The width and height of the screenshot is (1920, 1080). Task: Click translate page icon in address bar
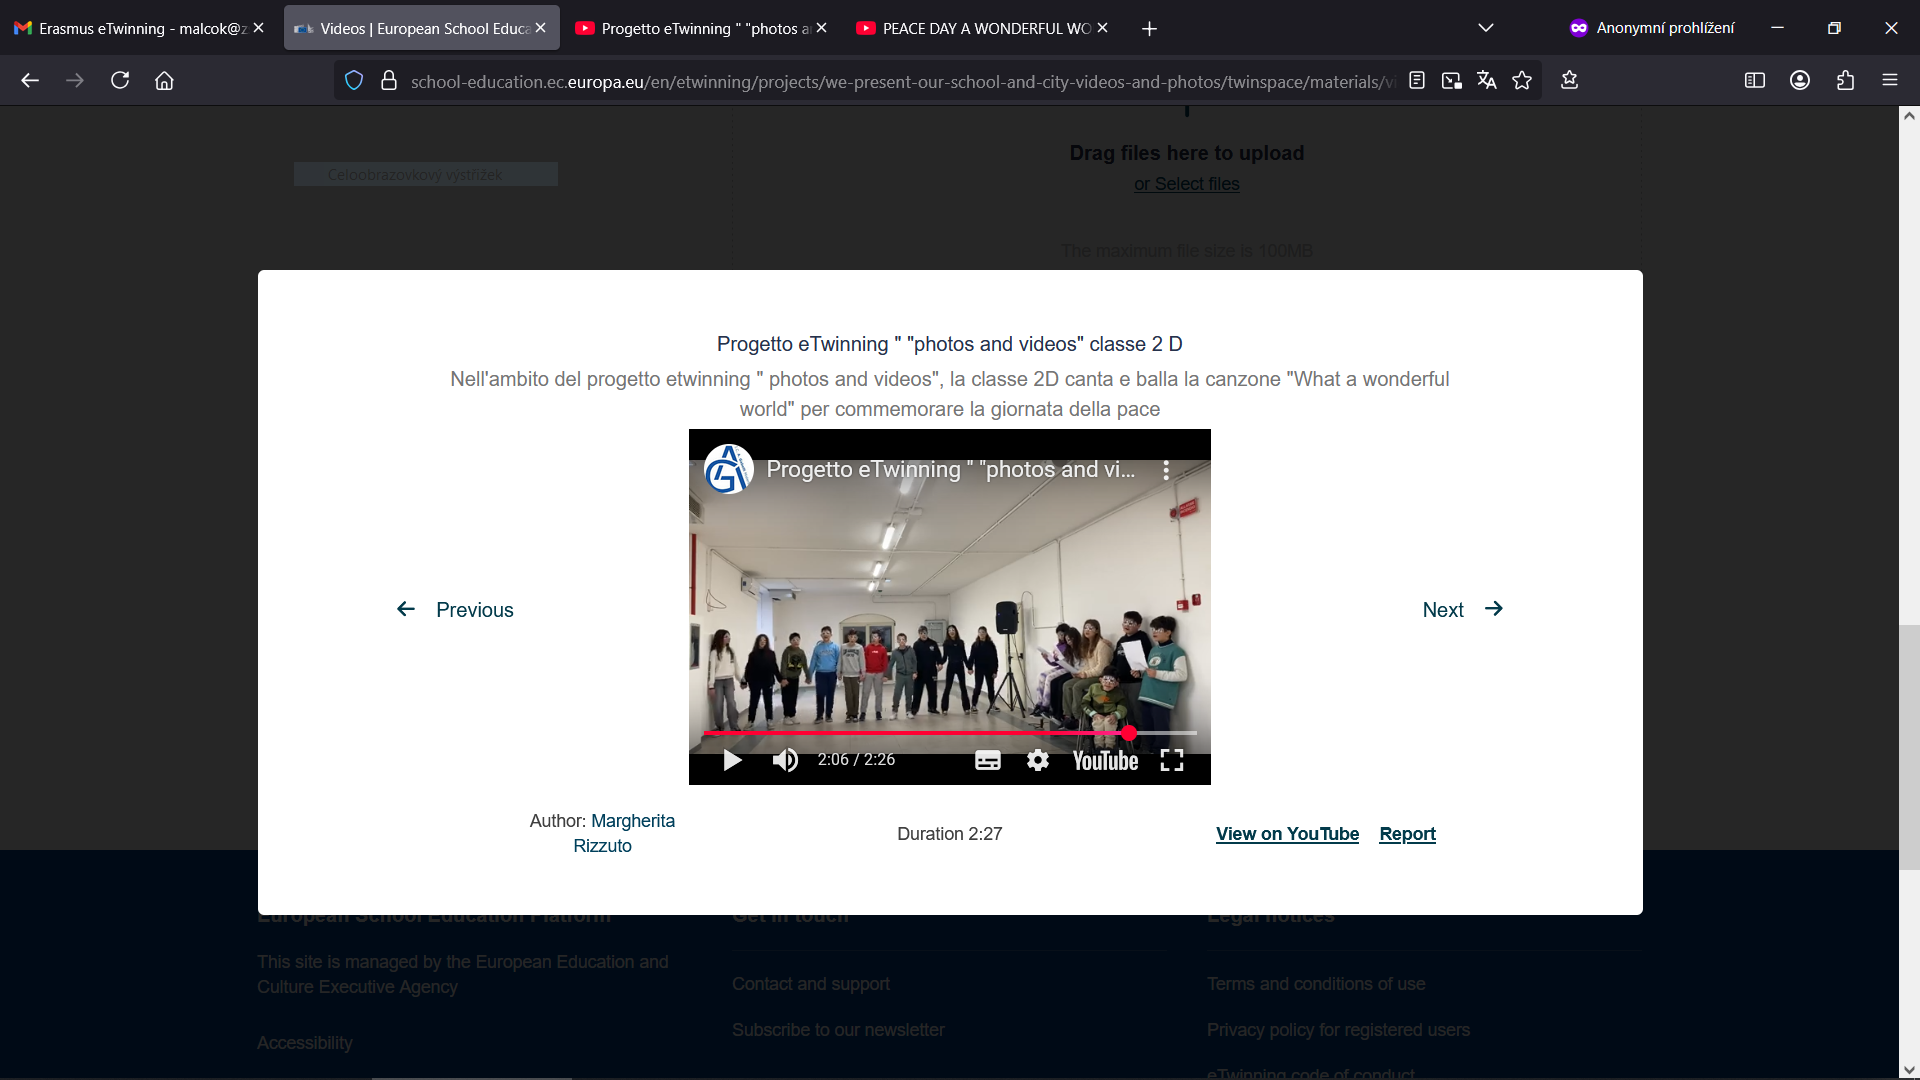pos(1487,81)
